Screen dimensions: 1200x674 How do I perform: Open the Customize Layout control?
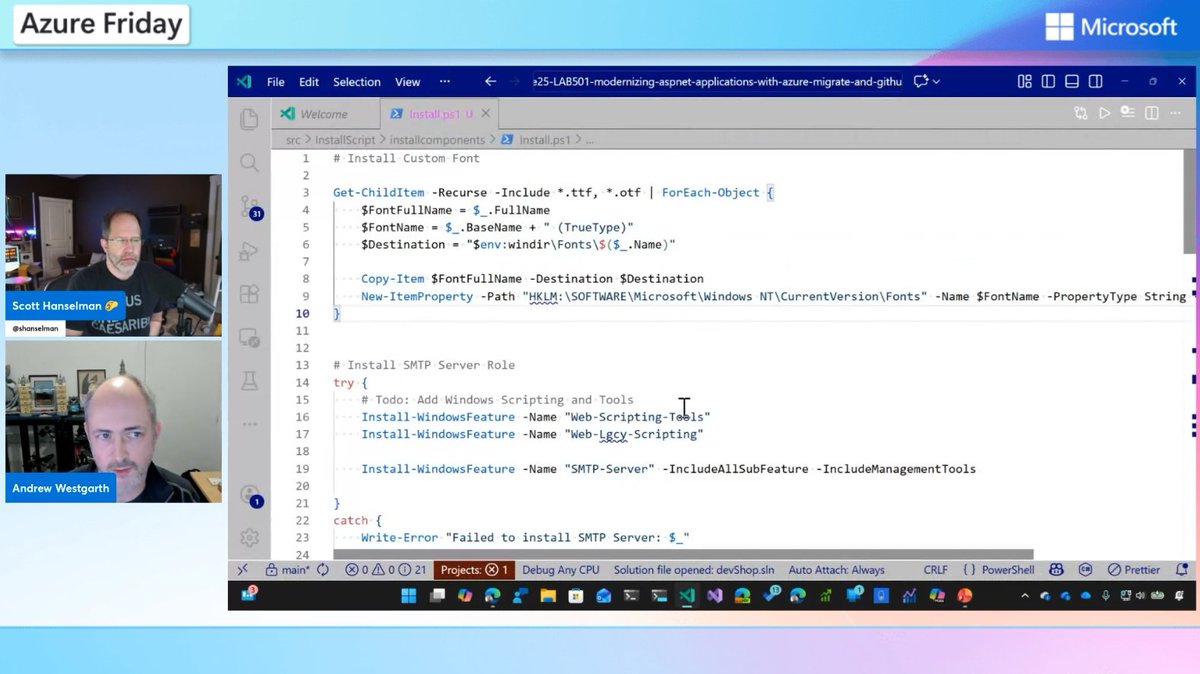point(1024,82)
